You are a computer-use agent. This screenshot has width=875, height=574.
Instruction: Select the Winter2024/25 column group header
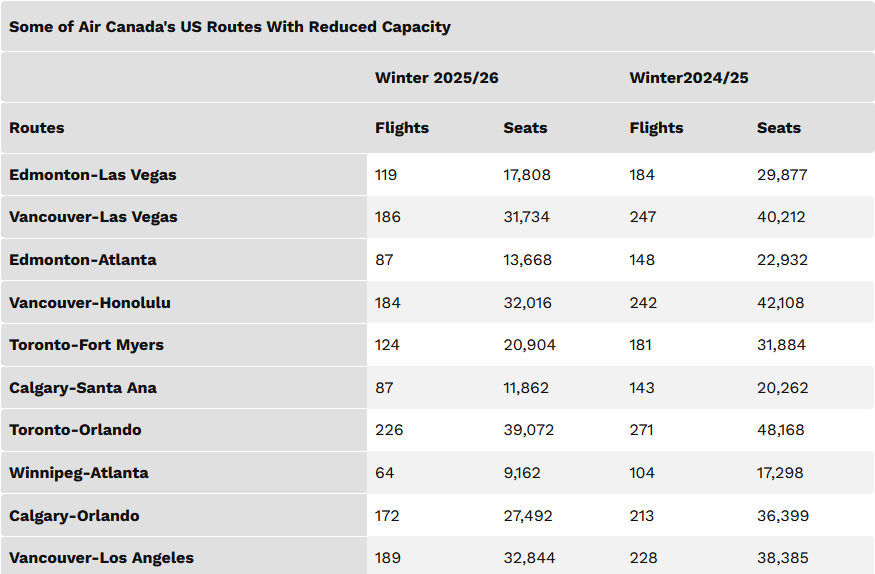(689, 78)
